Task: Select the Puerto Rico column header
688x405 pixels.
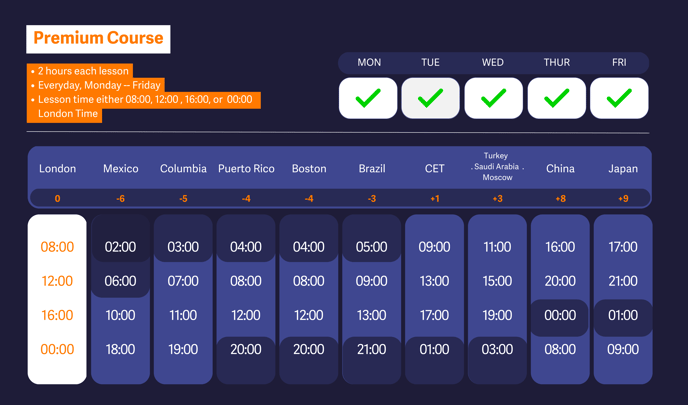Action: [246, 169]
